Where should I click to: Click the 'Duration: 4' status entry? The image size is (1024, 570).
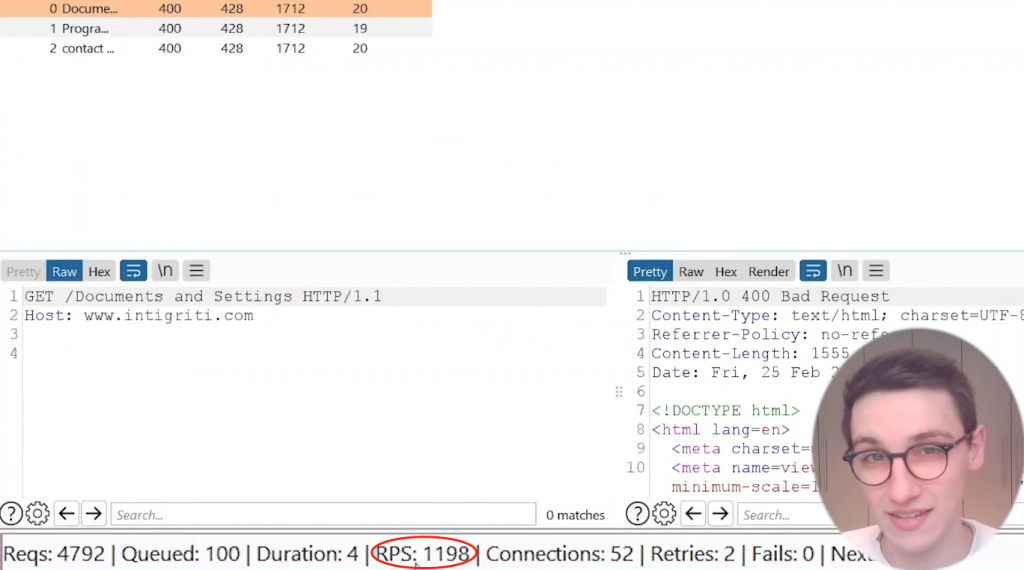[307, 554]
